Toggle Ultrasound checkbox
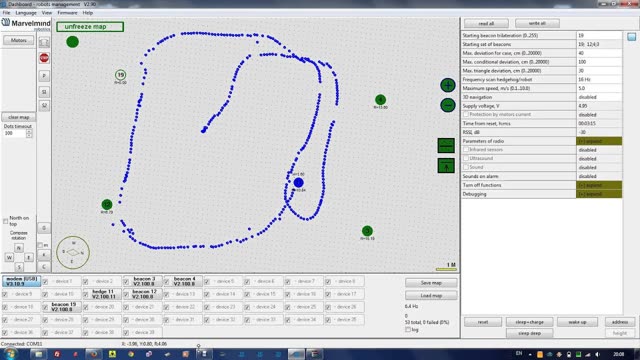This screenshot has width=640, height=360. pos(466,158)
